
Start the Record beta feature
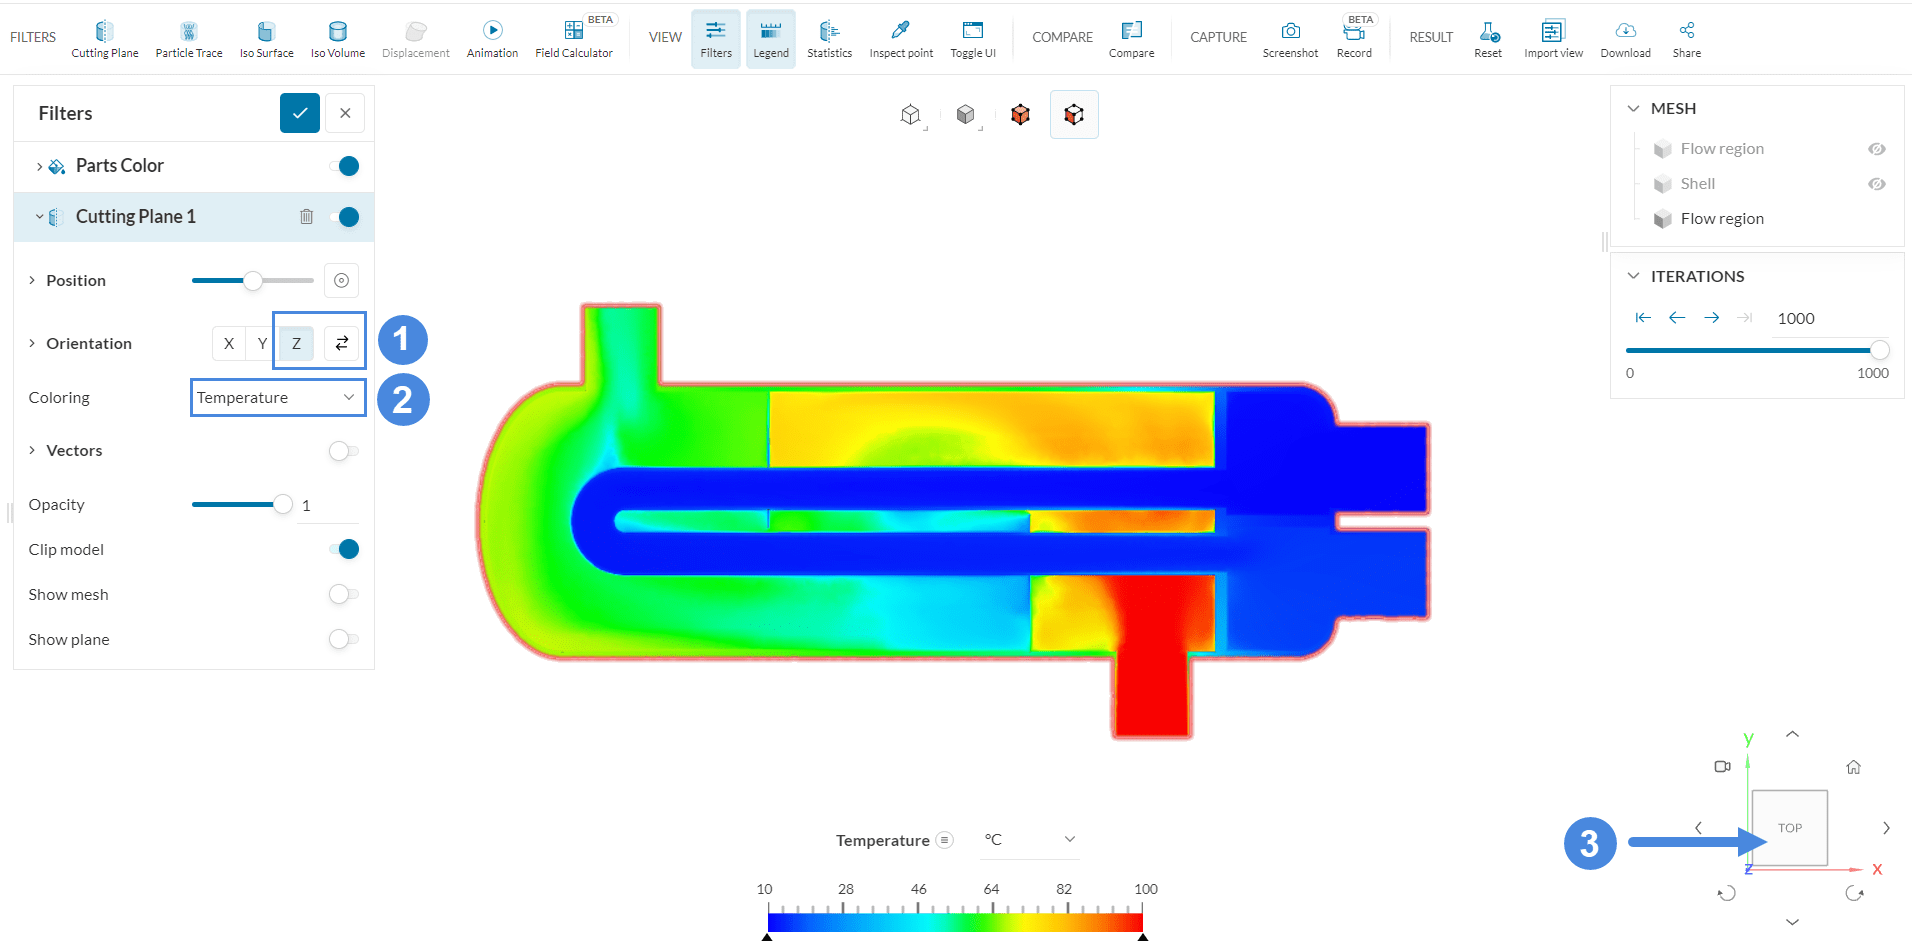click(x=1354, y=37)
